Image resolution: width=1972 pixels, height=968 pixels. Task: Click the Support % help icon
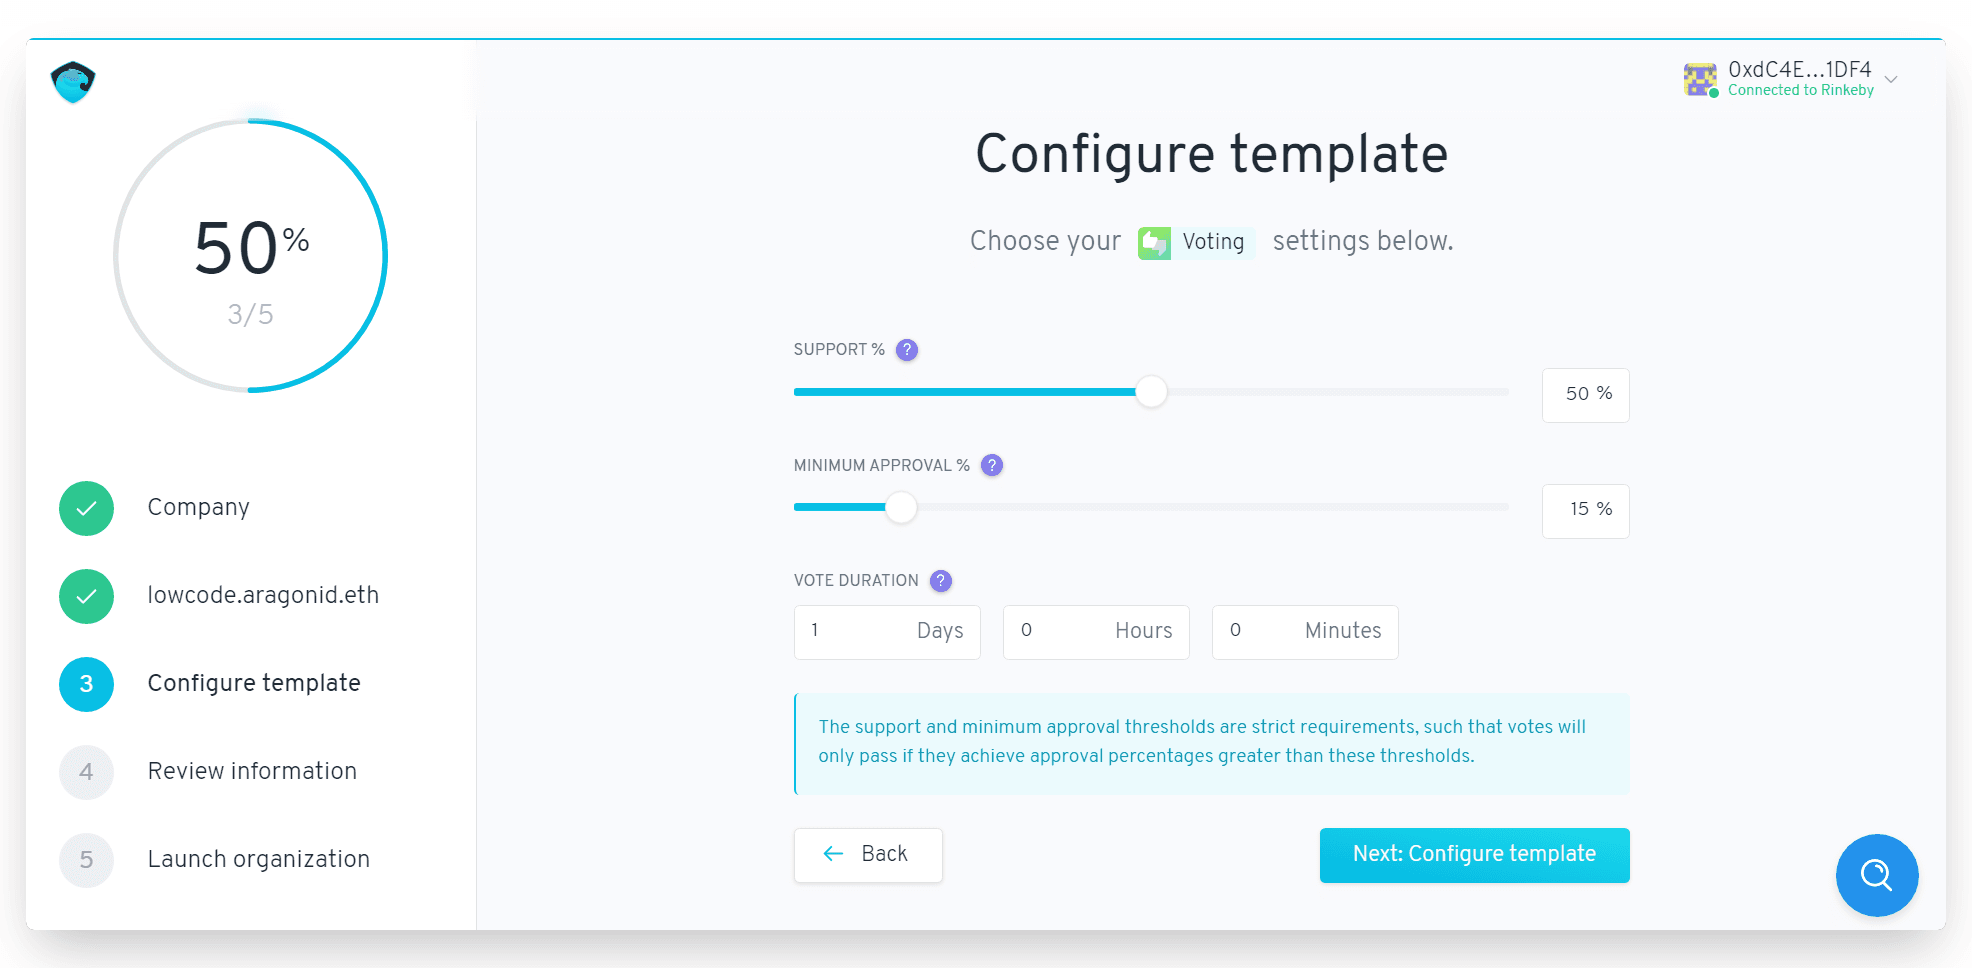(x=907, y=350)
